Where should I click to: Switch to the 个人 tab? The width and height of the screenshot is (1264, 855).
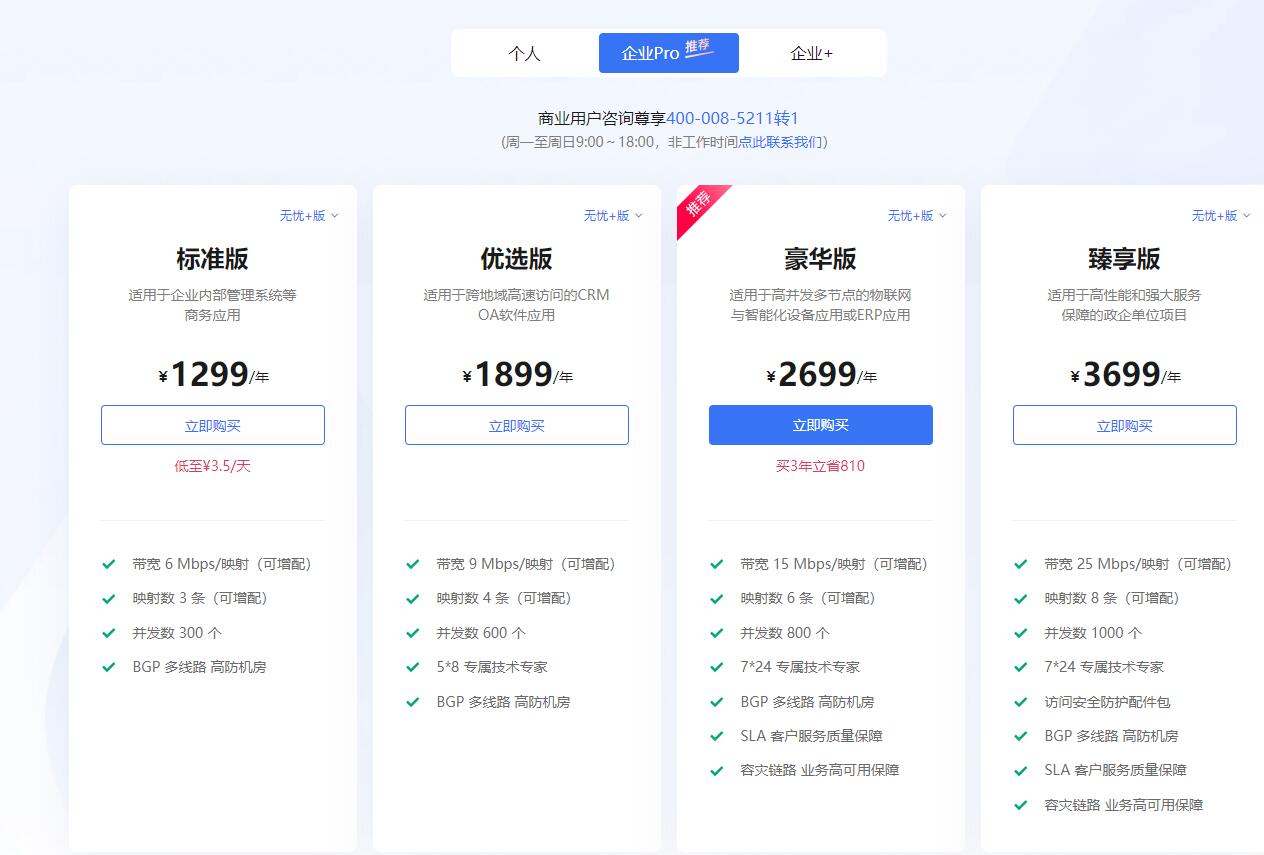524,53
